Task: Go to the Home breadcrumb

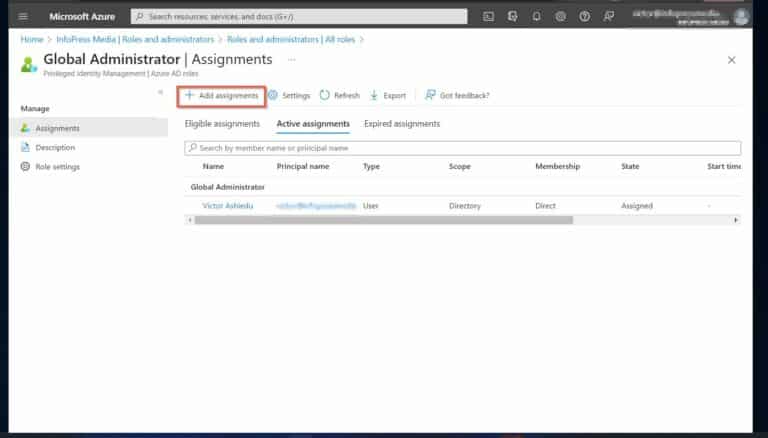Action: (x=32, y=39)
